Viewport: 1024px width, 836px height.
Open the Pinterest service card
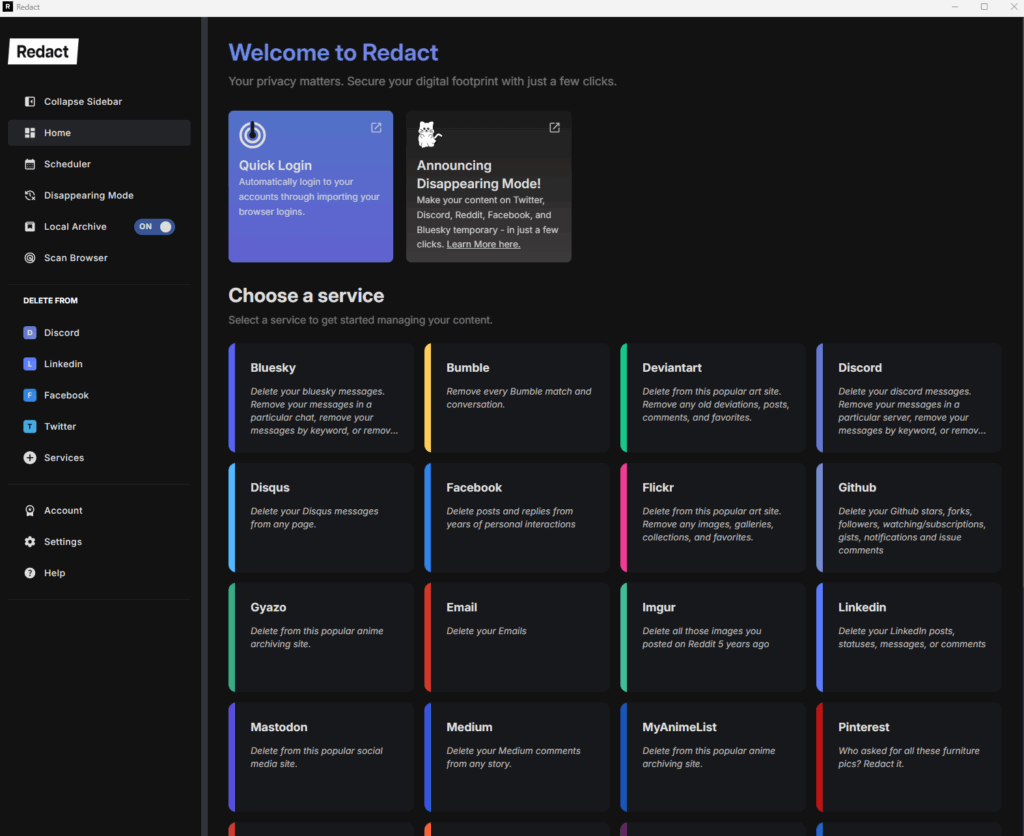tap(909, 756)
